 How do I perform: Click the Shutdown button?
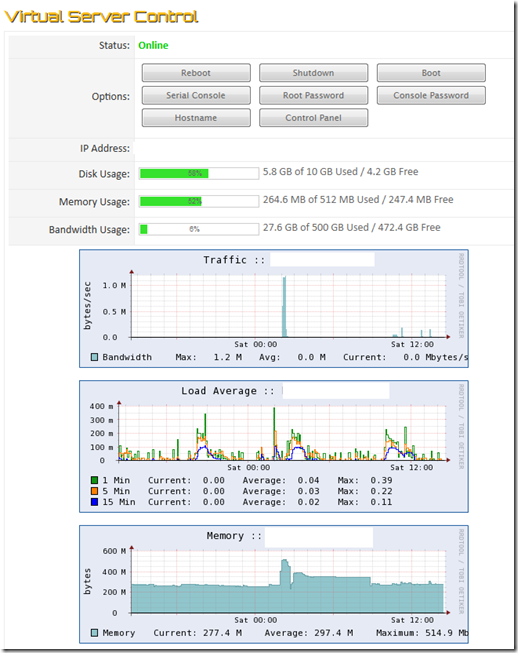pyautogui.click(x=314, y=73)
